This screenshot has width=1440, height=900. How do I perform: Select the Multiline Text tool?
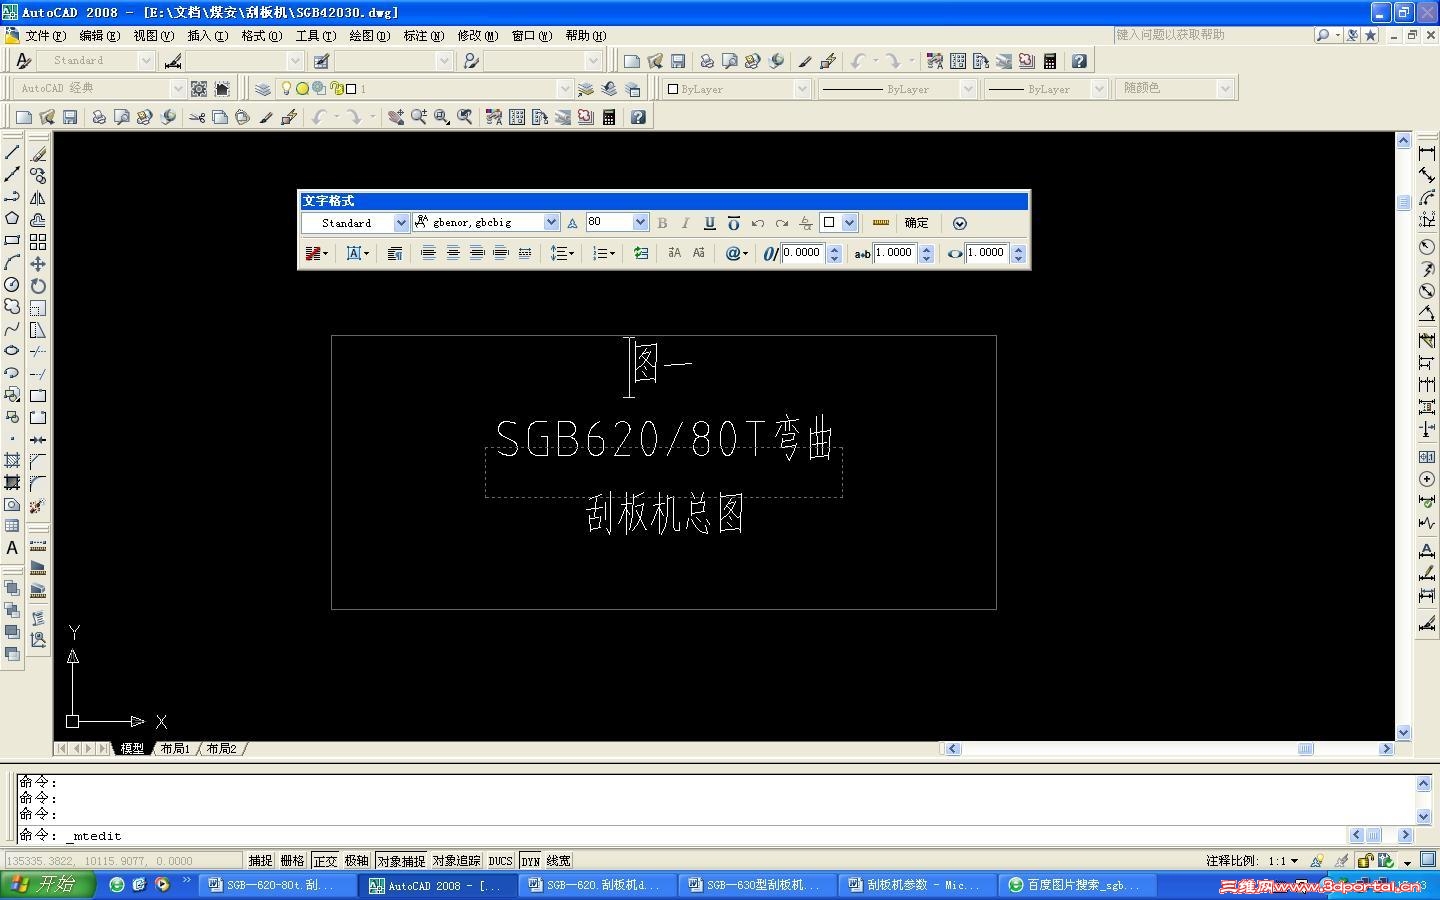[x=12, y=548]
